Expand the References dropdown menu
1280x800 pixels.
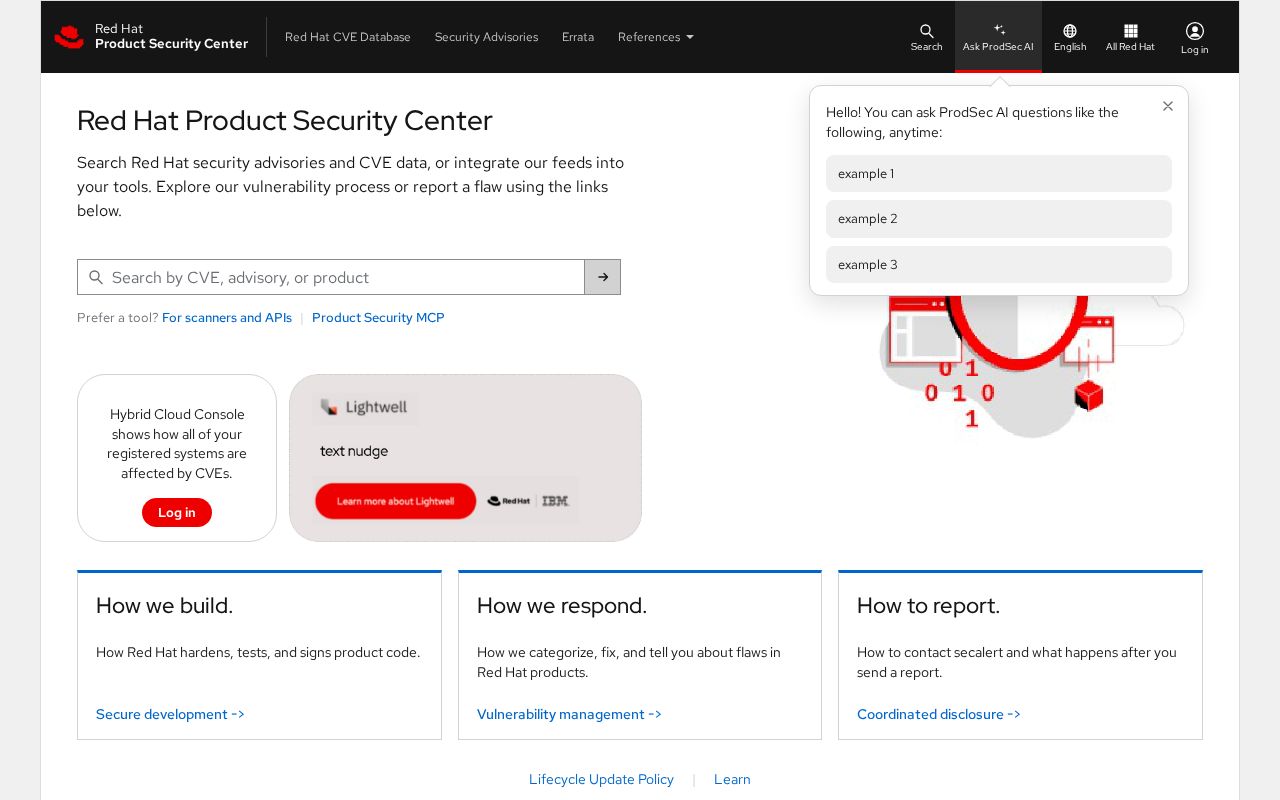coord(656,37)
